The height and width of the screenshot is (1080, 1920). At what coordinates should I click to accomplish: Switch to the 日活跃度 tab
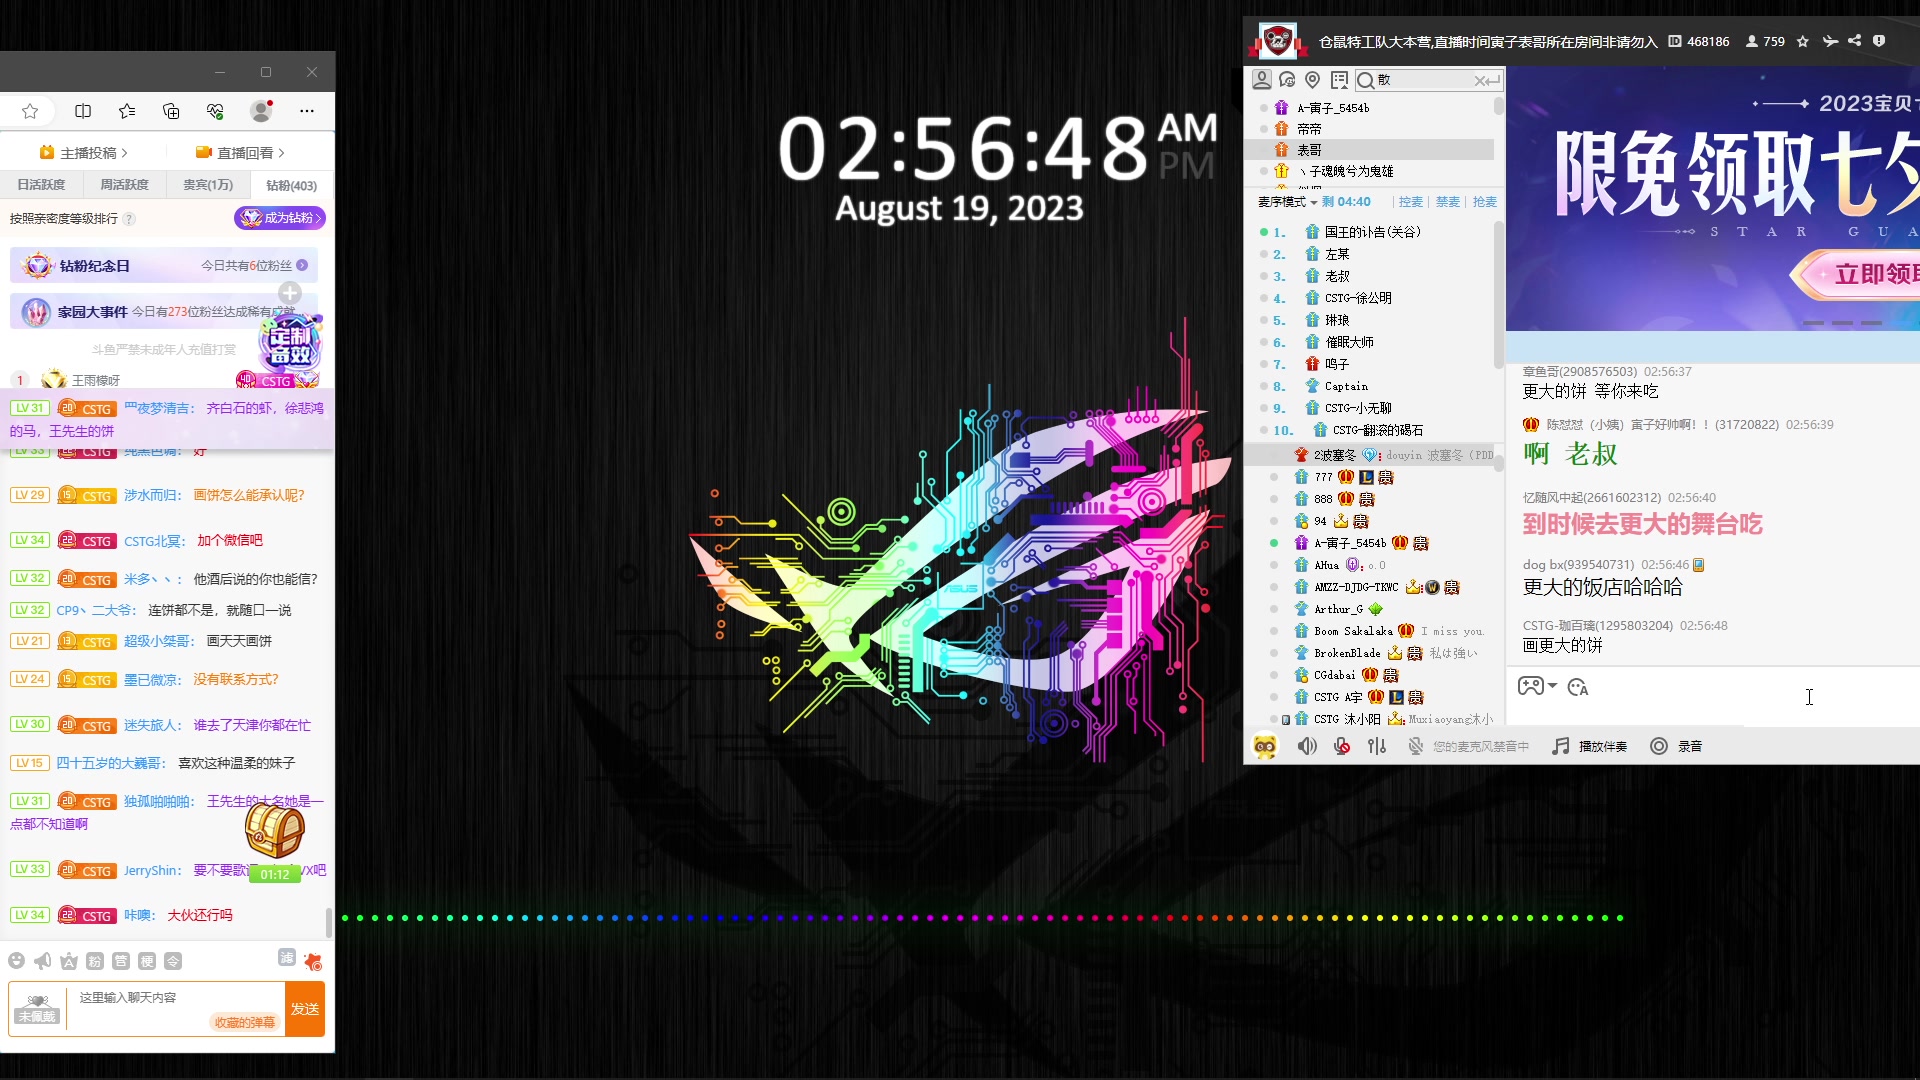(41, 185)
